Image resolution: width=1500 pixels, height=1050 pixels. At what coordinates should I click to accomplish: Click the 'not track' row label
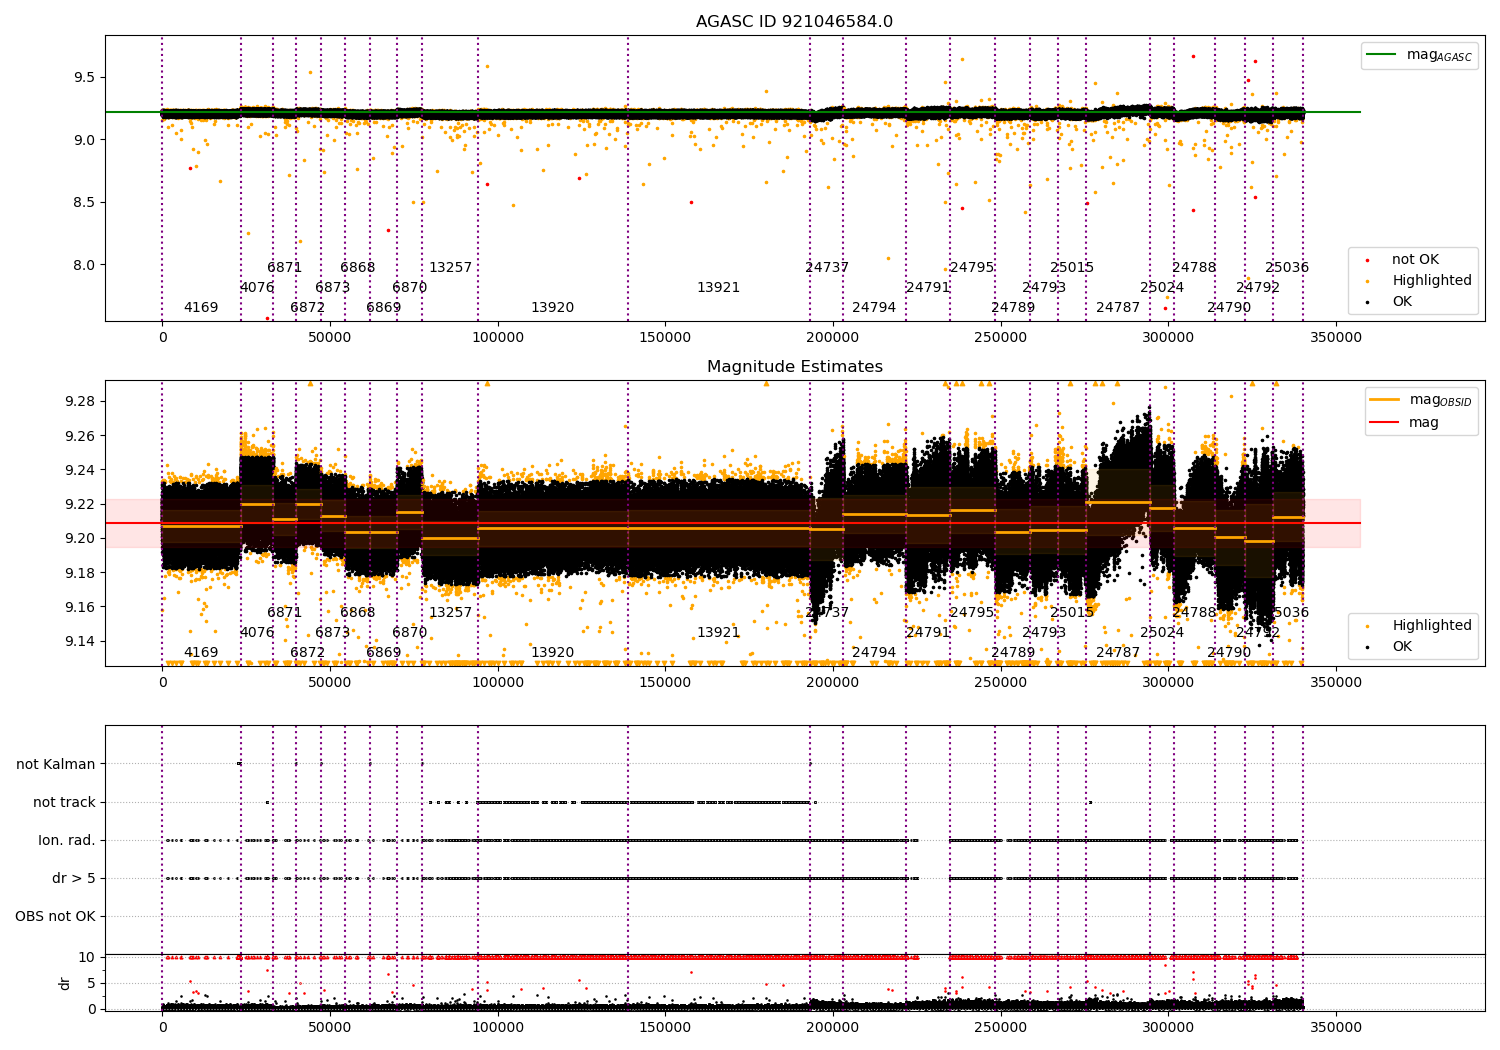click(64, 802)
